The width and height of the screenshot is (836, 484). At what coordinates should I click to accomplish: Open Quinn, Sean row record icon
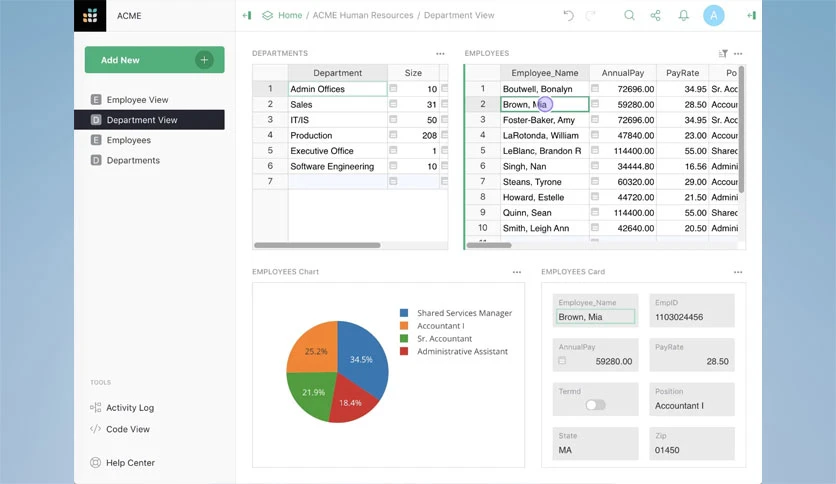[595, 212]
